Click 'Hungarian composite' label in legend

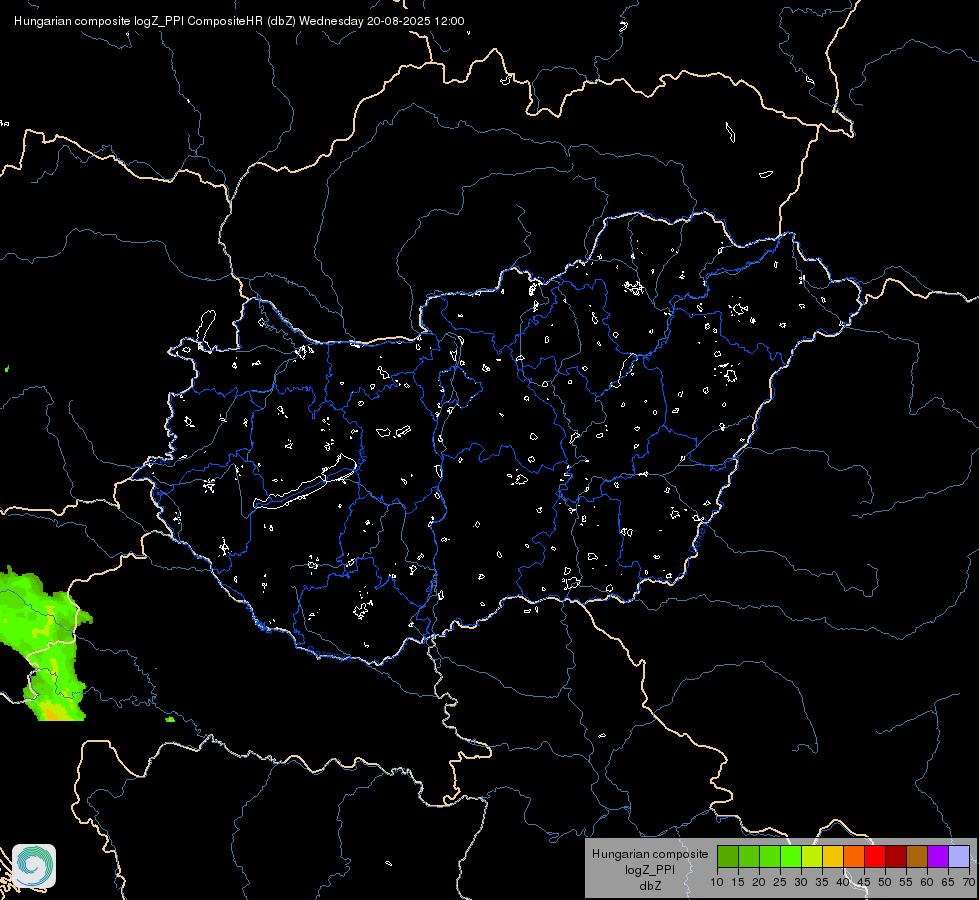coord(650,854)
